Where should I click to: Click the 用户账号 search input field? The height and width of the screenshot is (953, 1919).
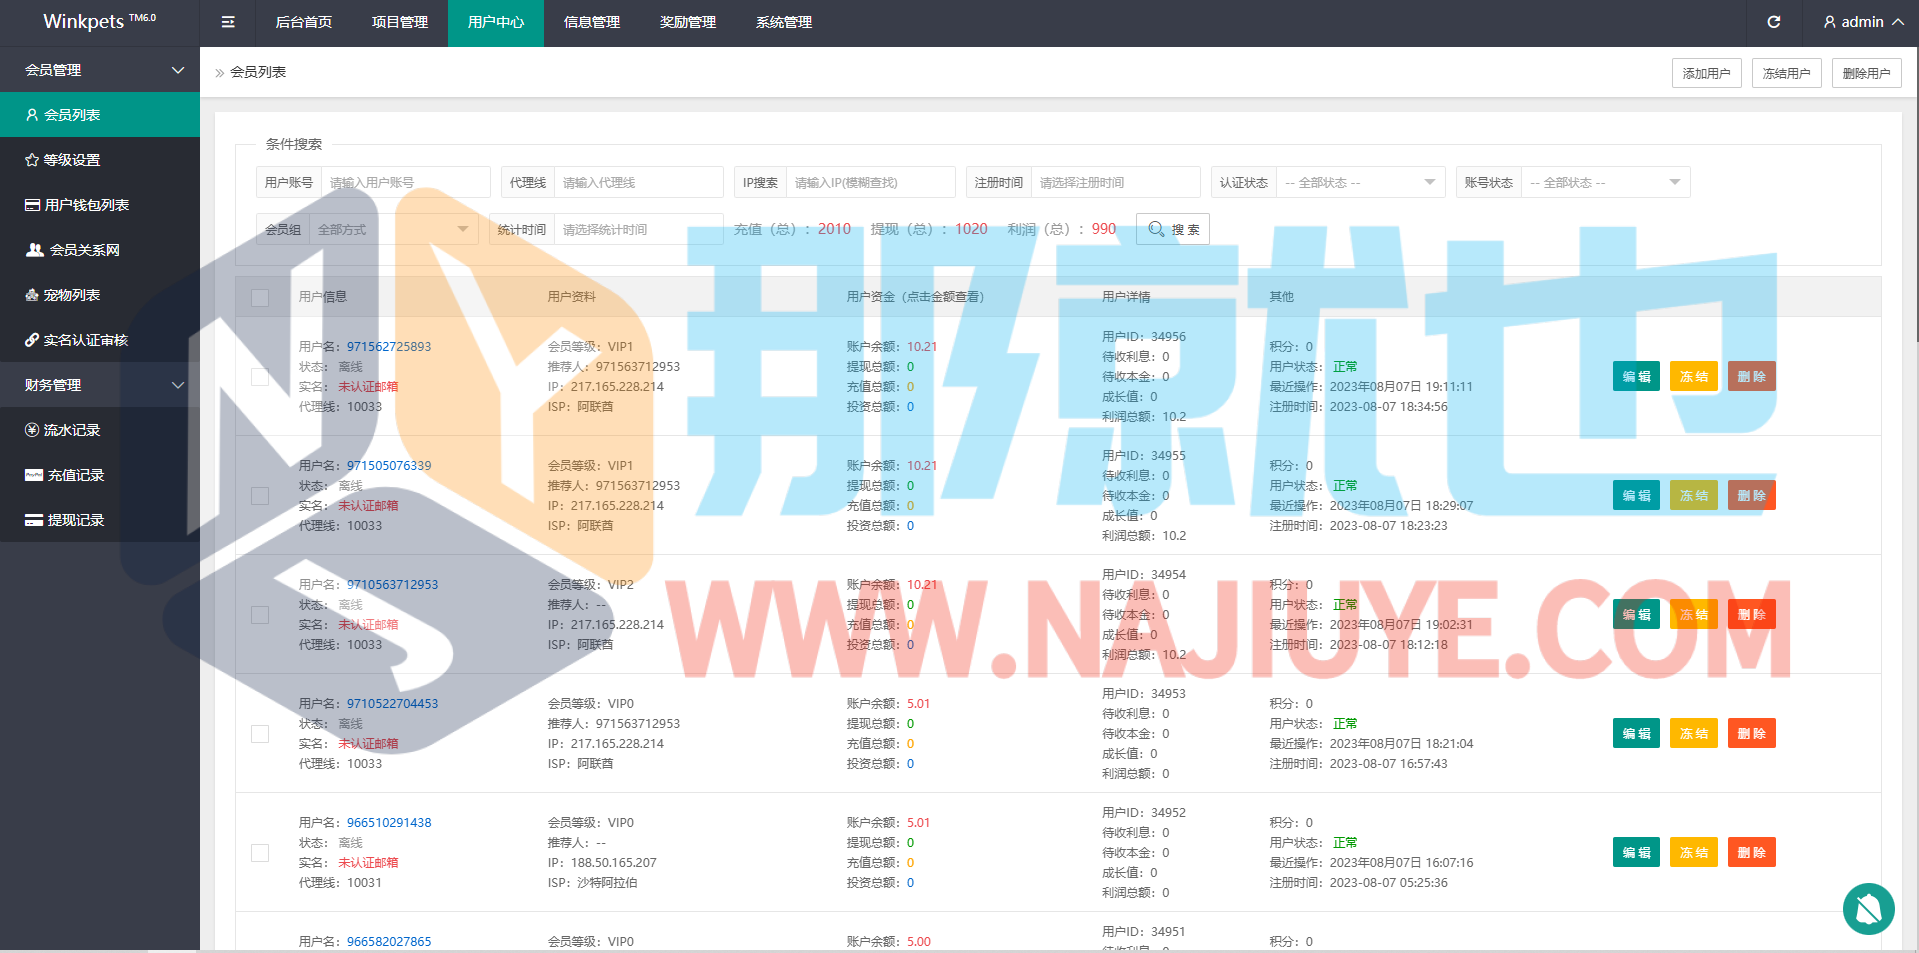(405, 183)
